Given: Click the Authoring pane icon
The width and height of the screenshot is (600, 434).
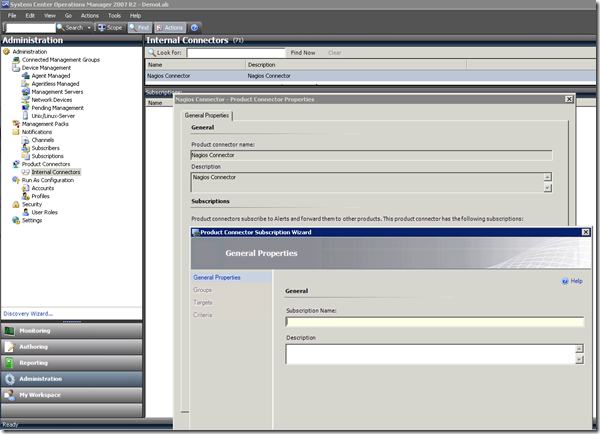Looking at the screenshot, I should tap(10, 347).
